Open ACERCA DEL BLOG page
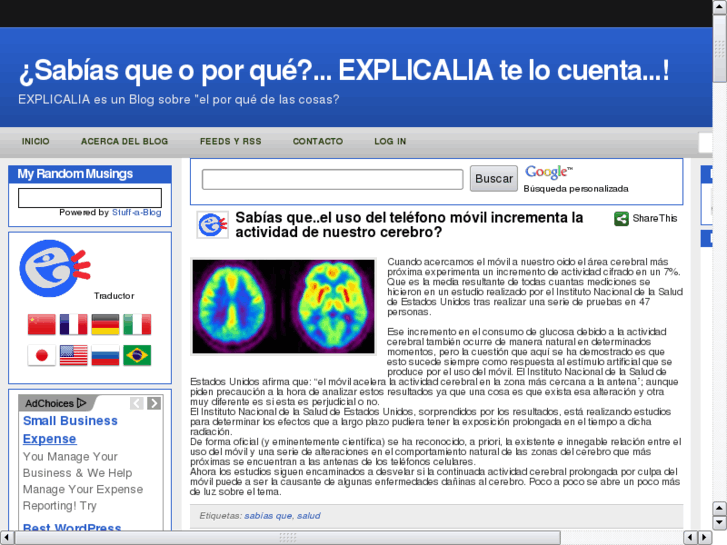 (124, 141)
